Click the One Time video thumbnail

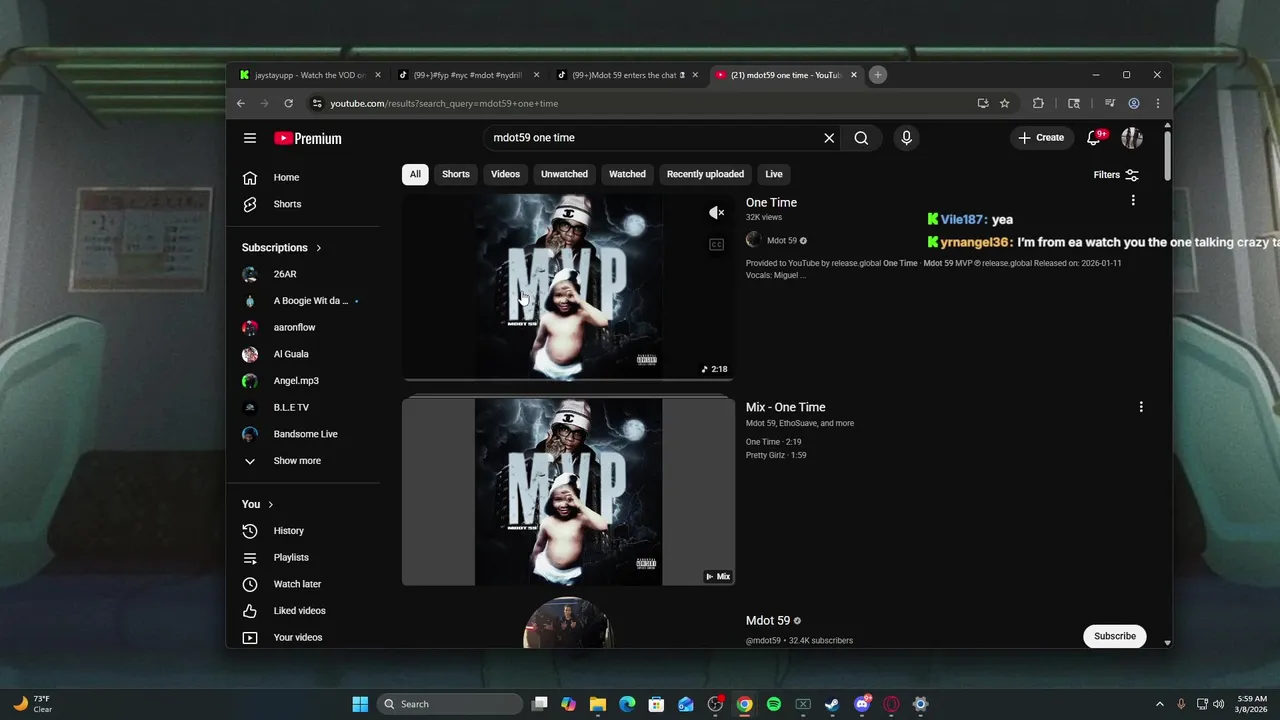(x=568, y=286)
